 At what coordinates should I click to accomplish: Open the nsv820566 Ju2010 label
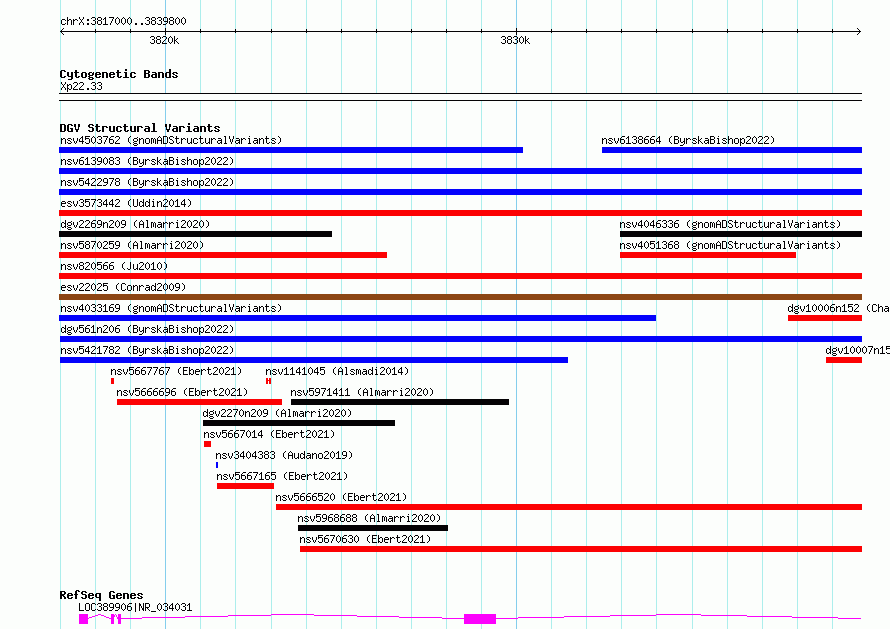(114, 266)
